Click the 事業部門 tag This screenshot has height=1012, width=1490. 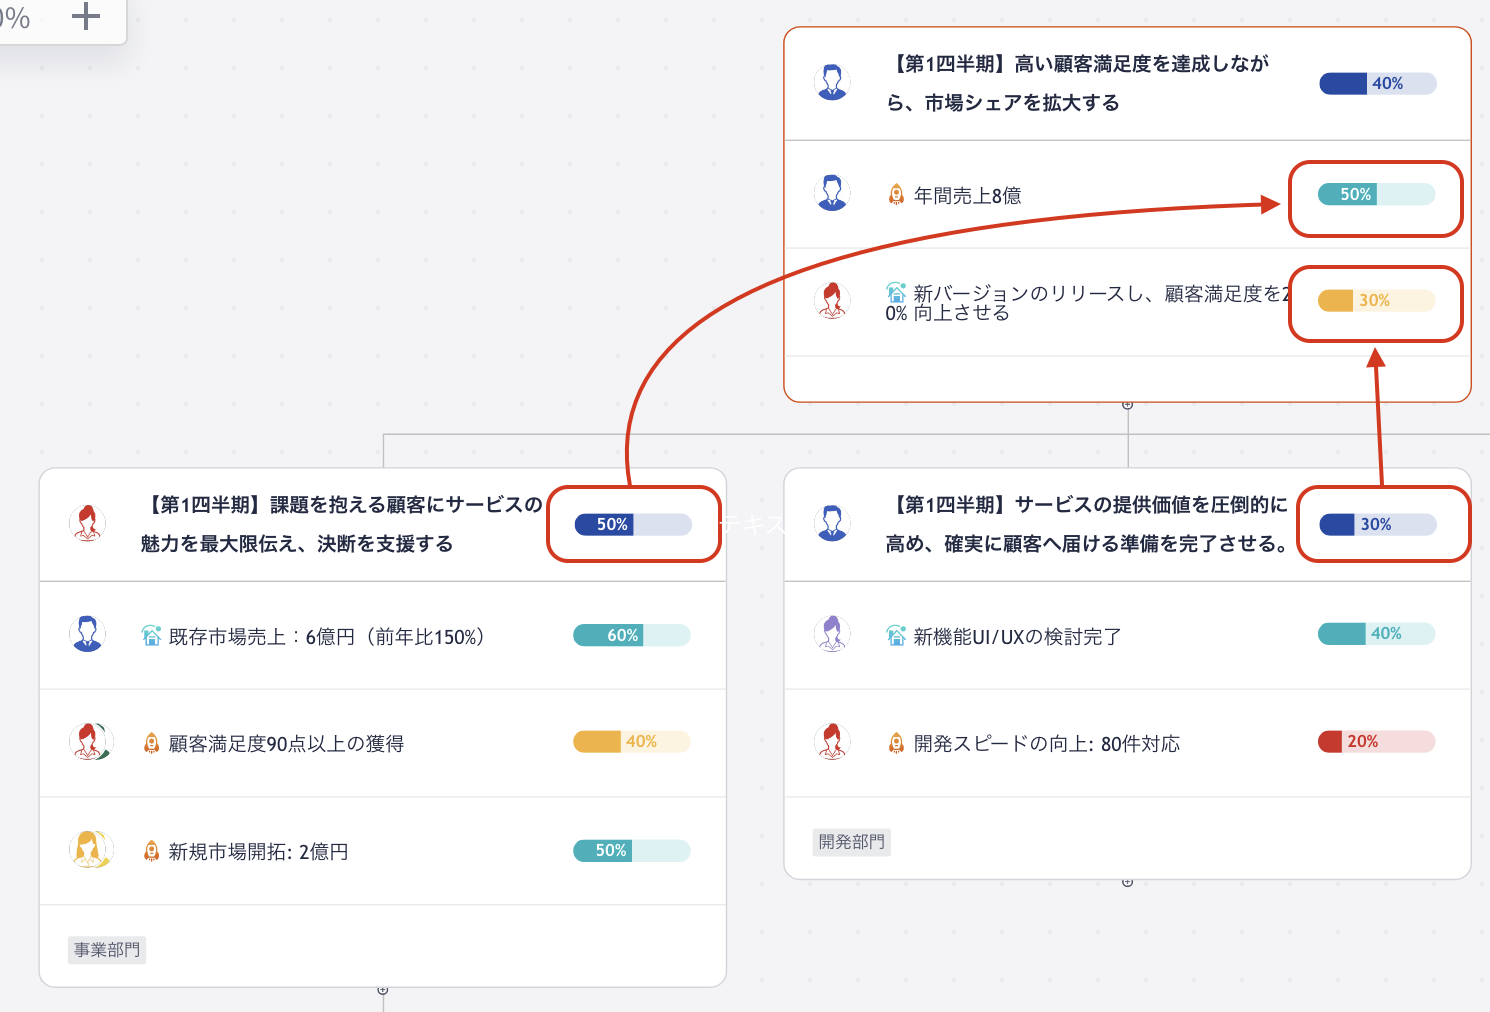(x=107, y=950)
